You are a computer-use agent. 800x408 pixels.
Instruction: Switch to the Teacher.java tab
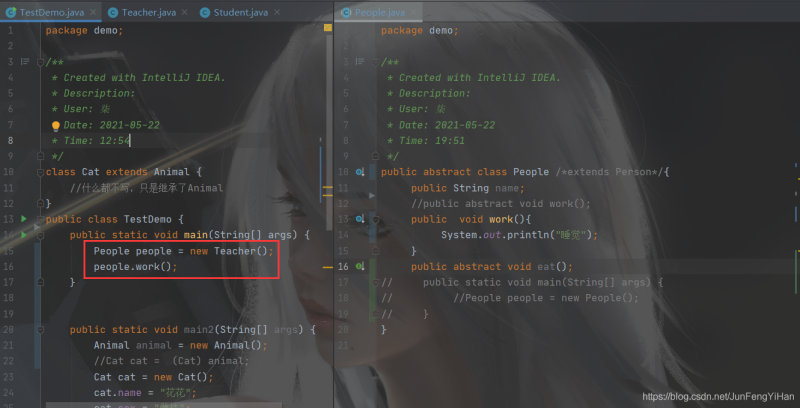(x=148, y=12)
